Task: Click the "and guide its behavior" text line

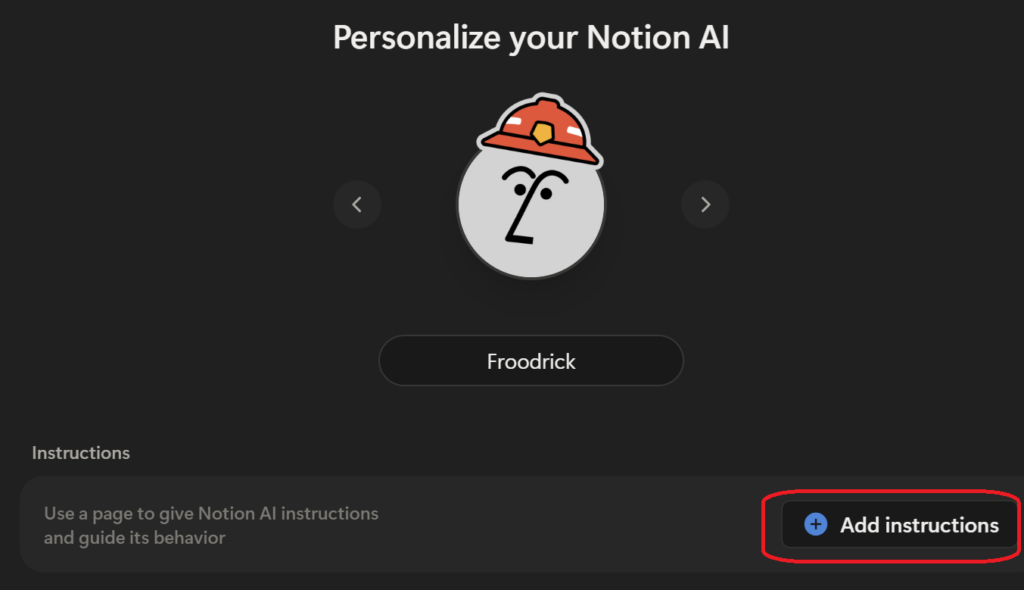Action: point(135,538)
